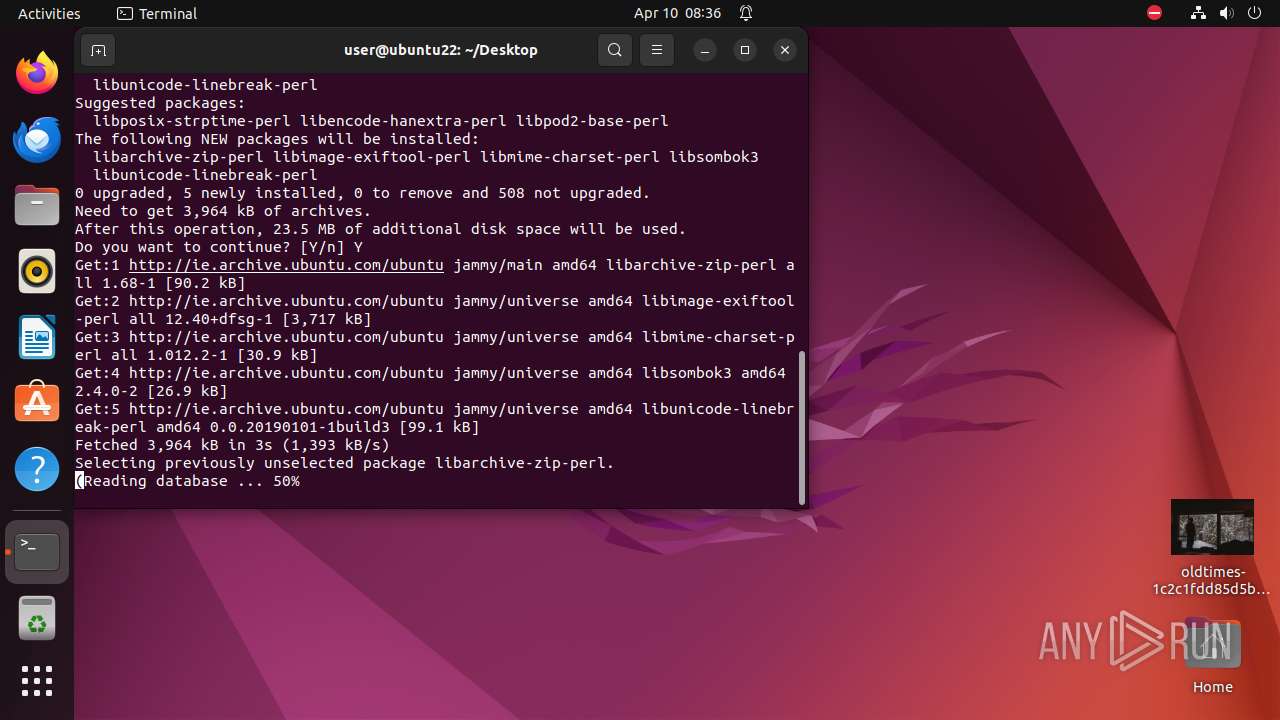Click the 'Selecting previously unselected package' line

pyautogui.click(x=345, y=463)
